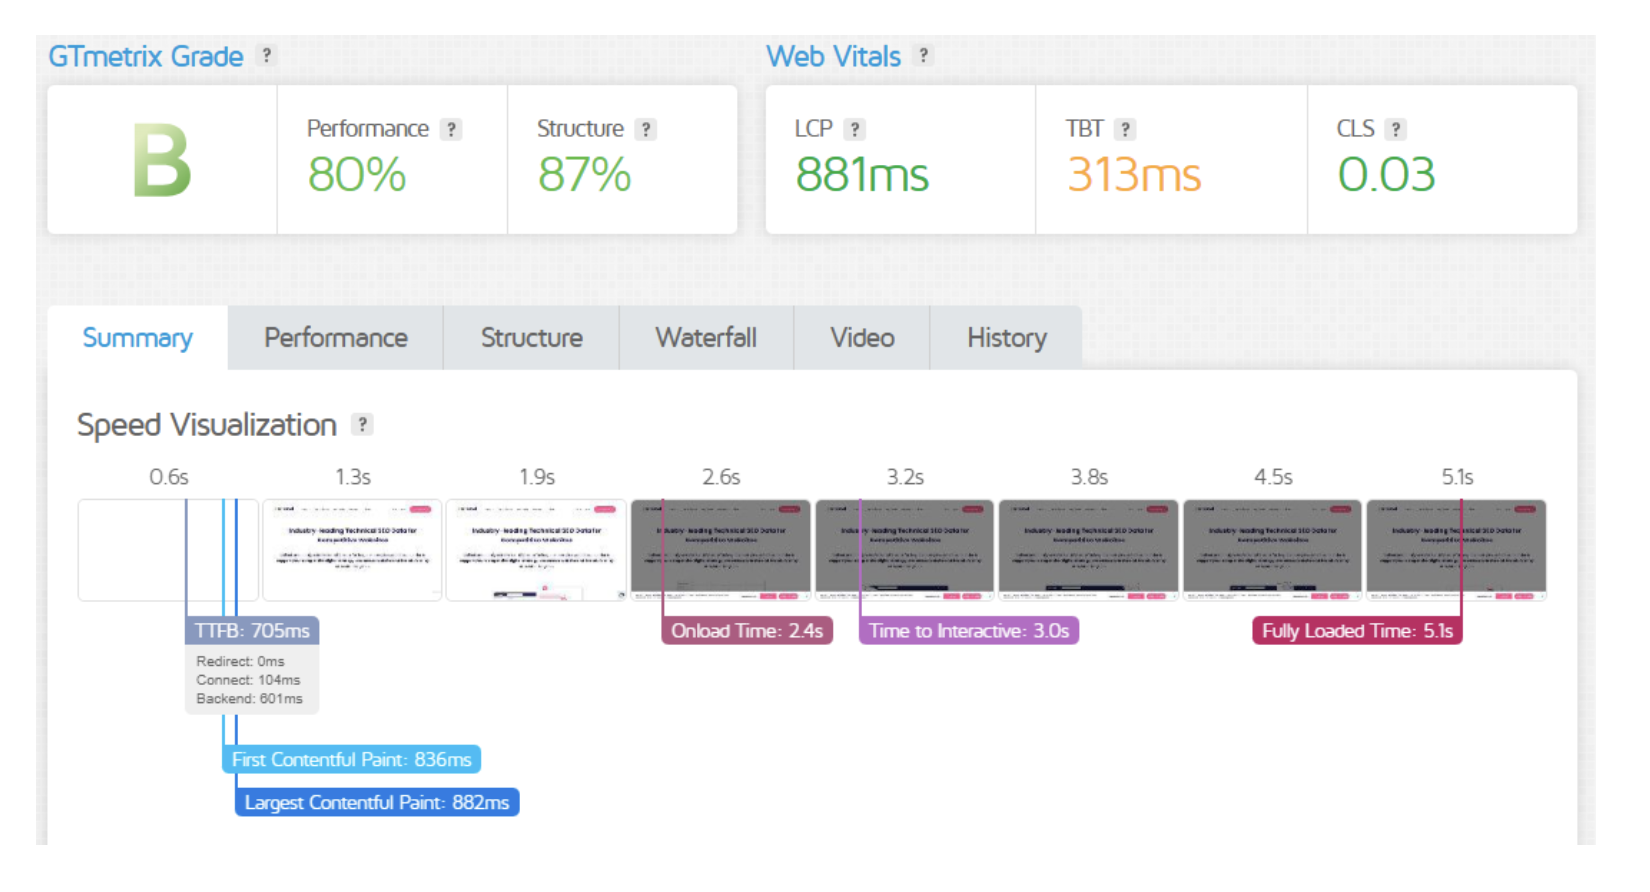
Task: Click Largest Contentful Paint: 882ms marker
Action: pyautogui.click(x=377, y=803)
